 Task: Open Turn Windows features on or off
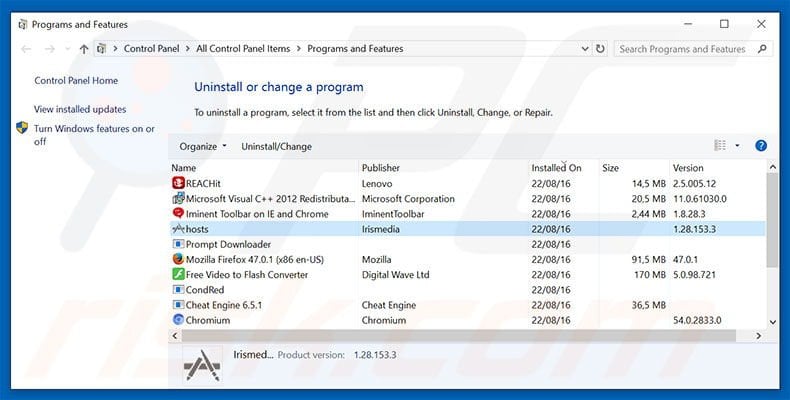tap(94, 135)
